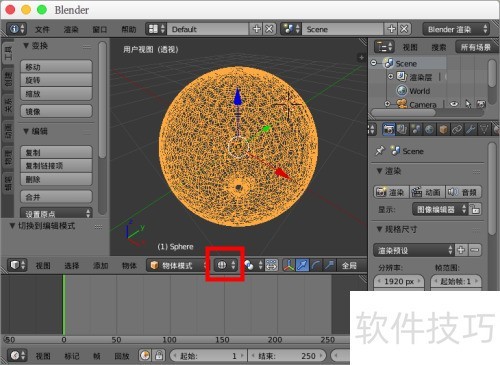
Task: Click the 删除 button
Action: [x=56, y=179]
